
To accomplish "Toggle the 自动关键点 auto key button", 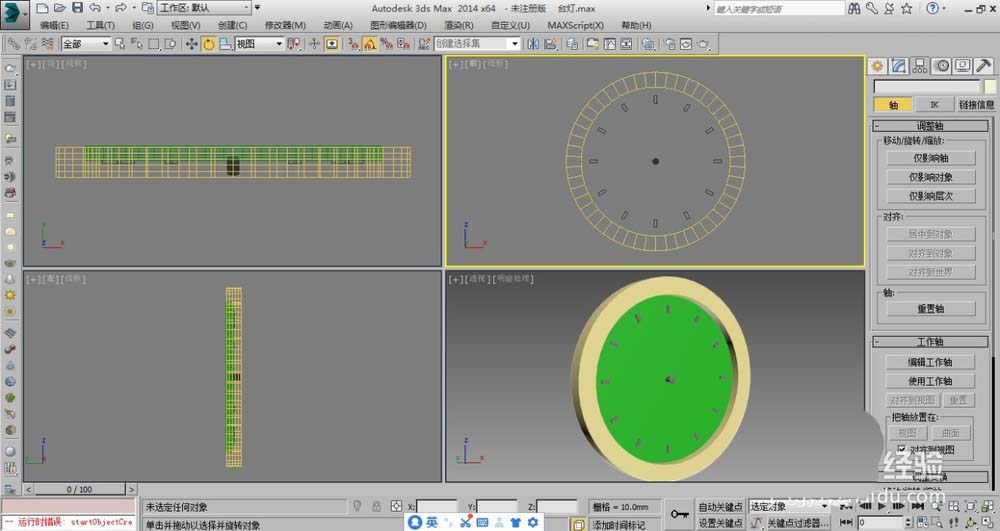I will (720, 507).
